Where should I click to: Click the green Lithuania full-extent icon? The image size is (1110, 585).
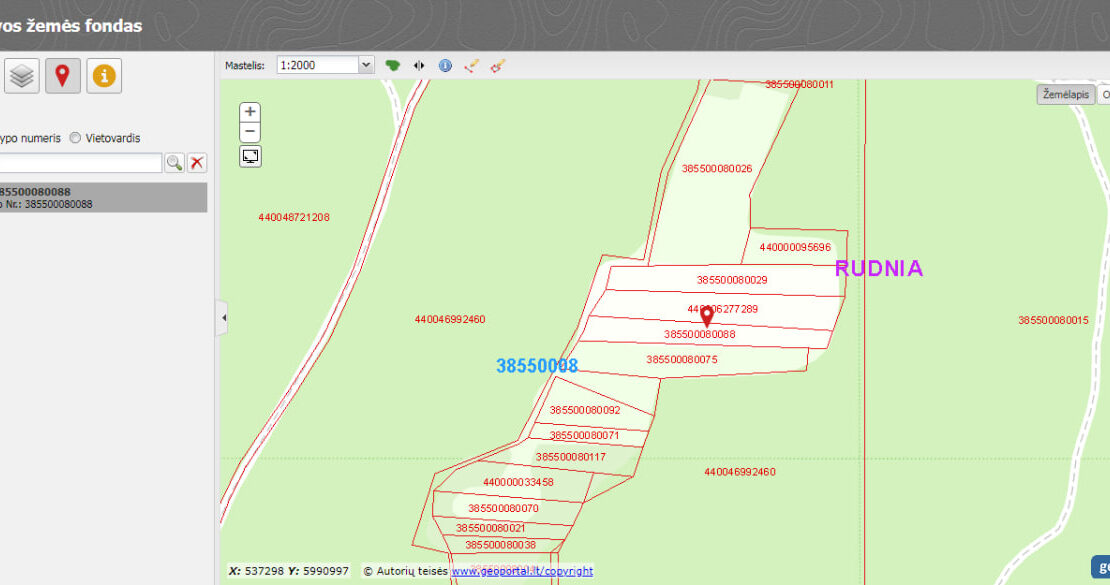click(x=393, y=65)
